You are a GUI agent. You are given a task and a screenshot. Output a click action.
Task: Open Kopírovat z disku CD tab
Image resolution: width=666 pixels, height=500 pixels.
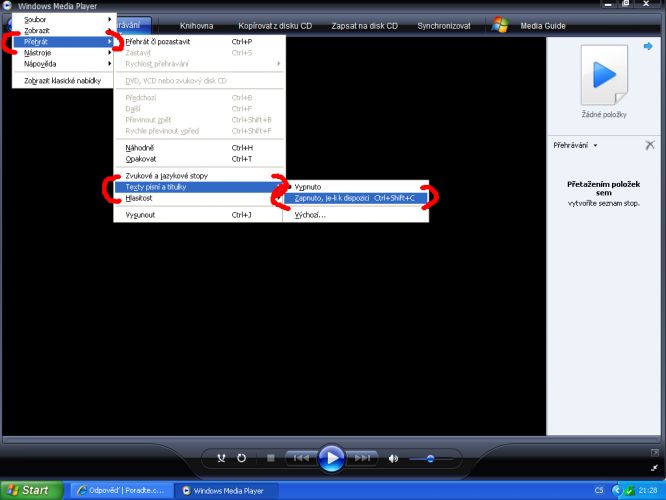click(275, 26)
